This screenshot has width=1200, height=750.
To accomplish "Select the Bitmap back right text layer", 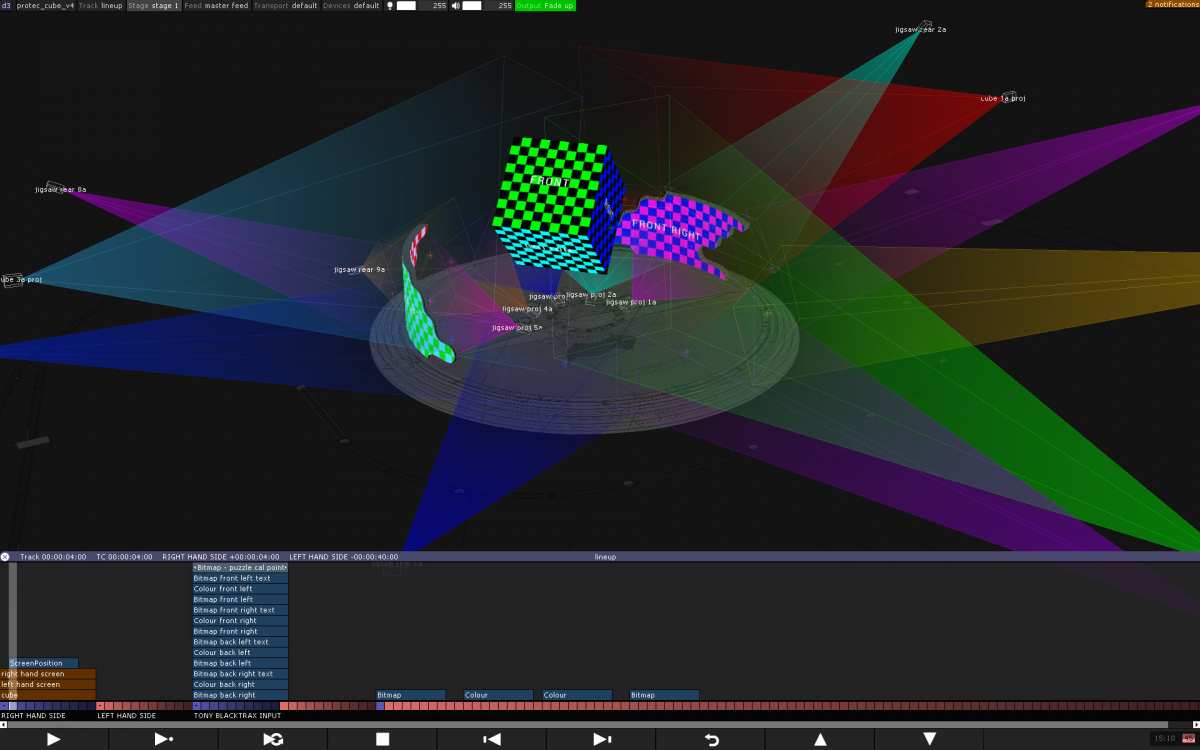I will click(240, 674).
